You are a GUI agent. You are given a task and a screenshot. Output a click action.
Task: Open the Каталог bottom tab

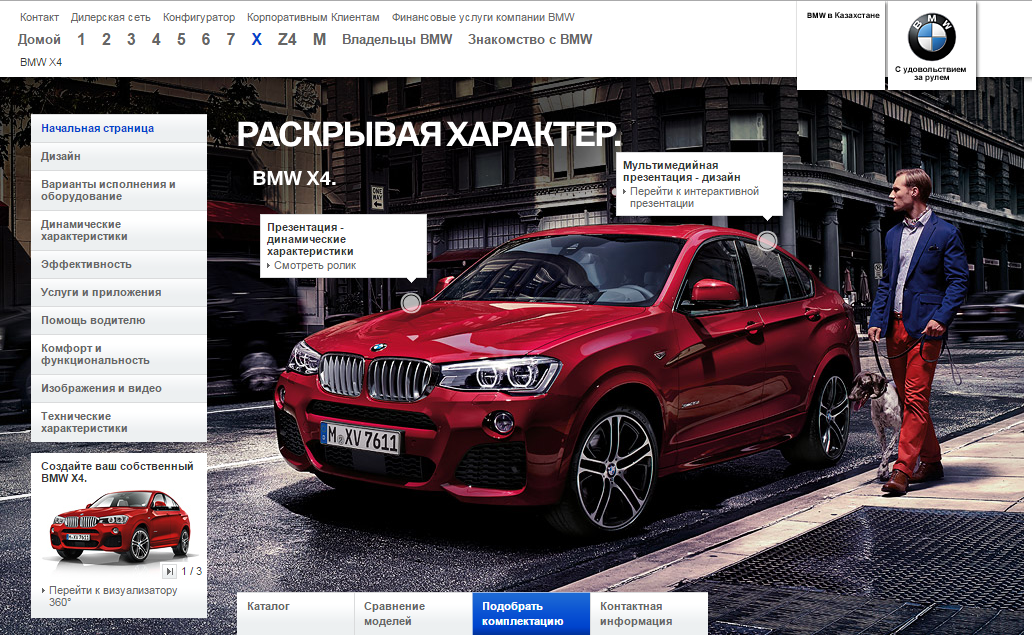coord(296,613)
